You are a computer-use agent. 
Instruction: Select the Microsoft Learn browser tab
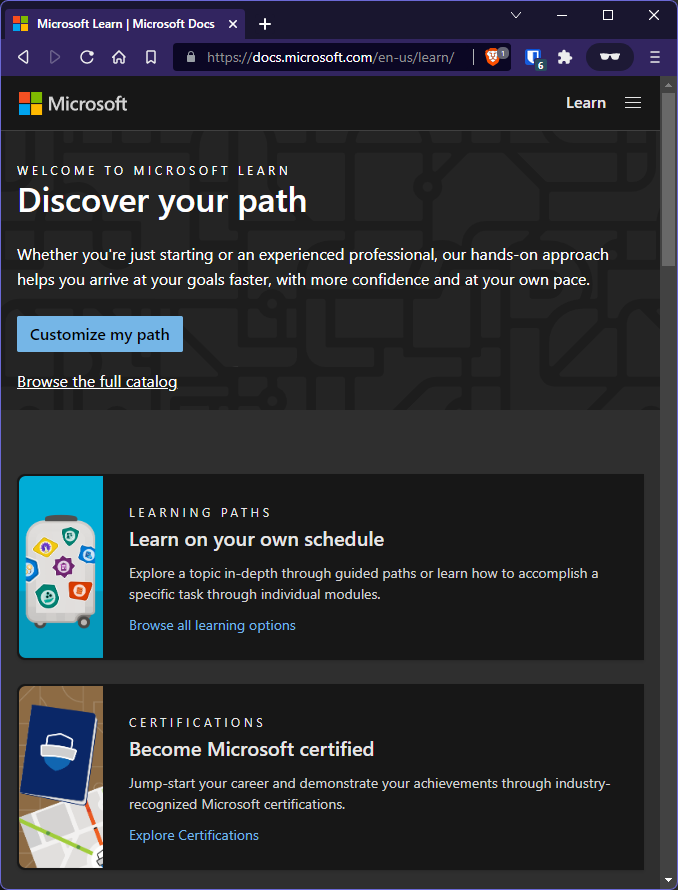(125, 24)
